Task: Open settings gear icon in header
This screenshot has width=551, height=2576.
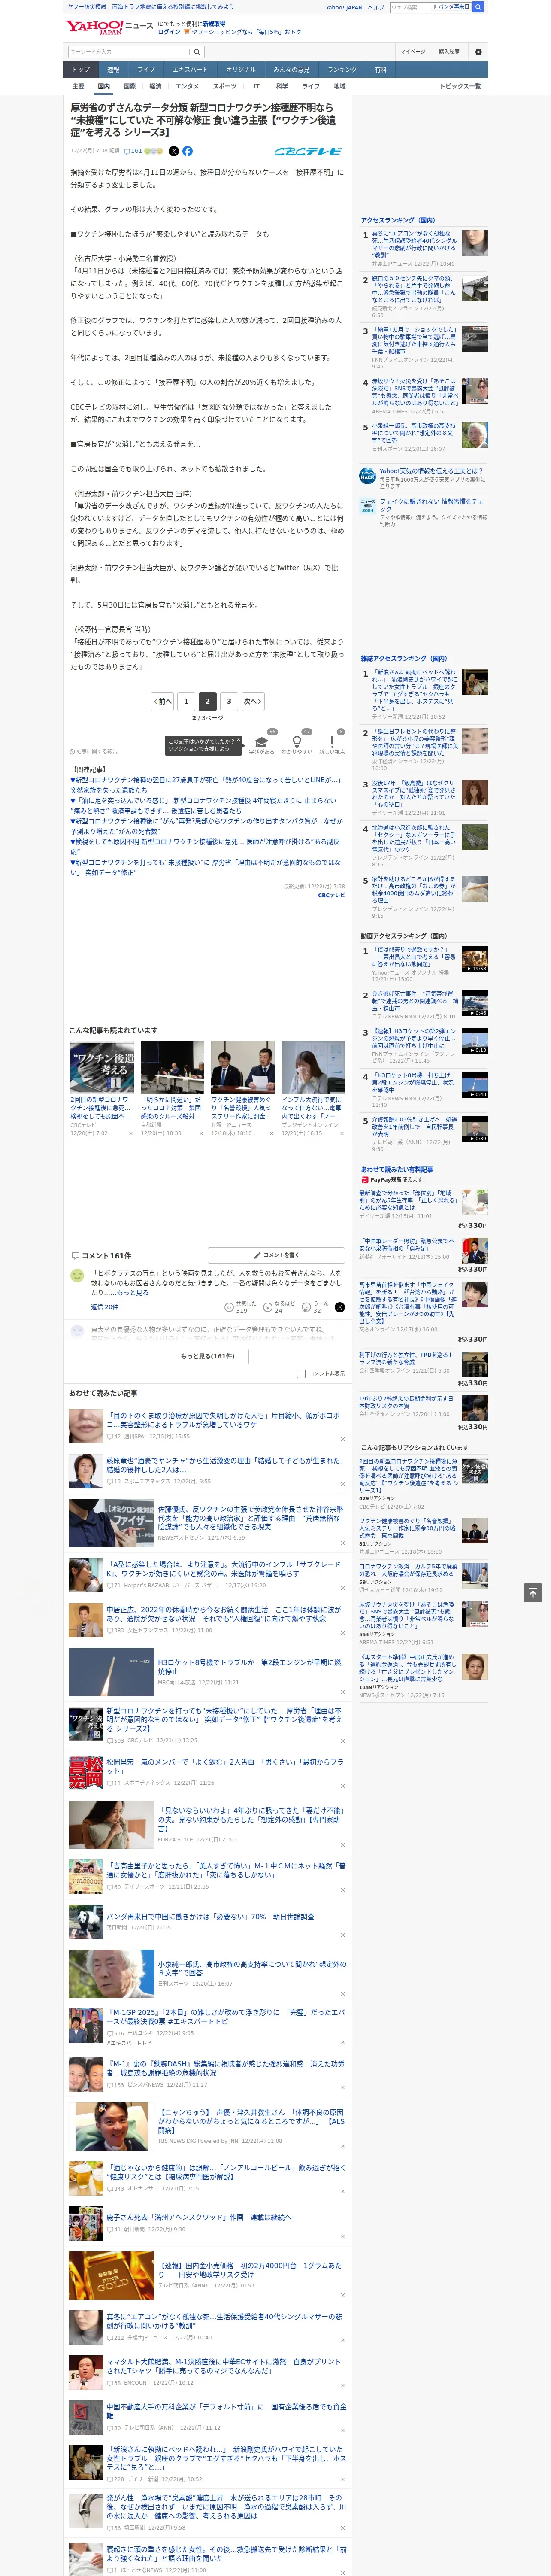Action: click(x=478, y=52)
